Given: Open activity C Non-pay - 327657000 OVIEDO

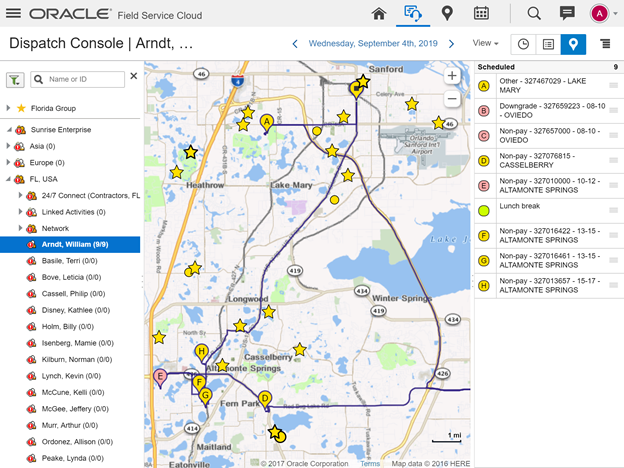Looking at the screenshot, I should click(549, 136).
